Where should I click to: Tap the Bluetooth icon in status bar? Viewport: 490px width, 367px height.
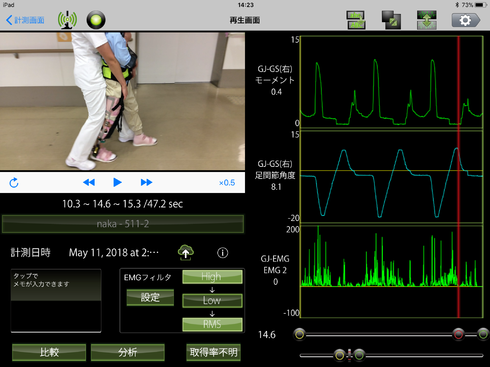point(457,5)
